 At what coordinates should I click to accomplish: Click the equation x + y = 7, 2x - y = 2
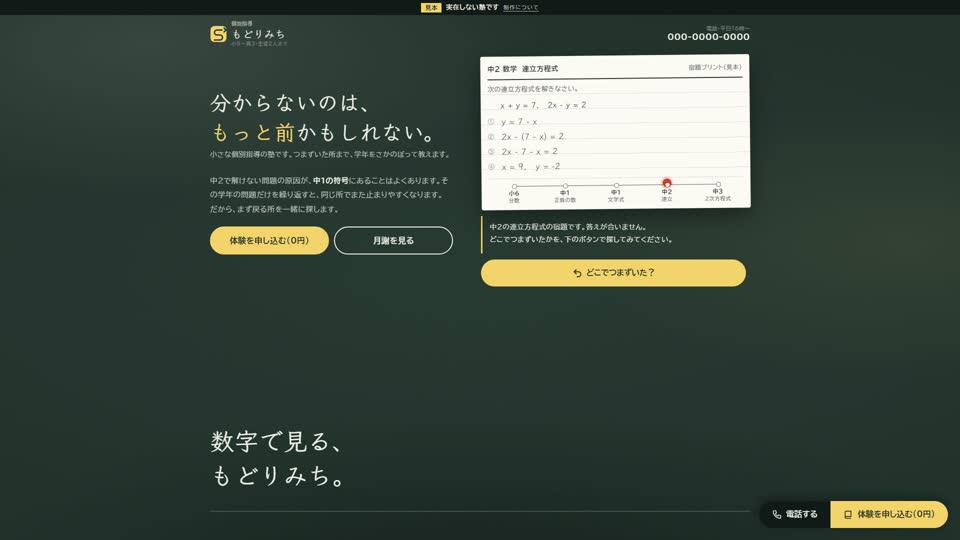(543, 105)
